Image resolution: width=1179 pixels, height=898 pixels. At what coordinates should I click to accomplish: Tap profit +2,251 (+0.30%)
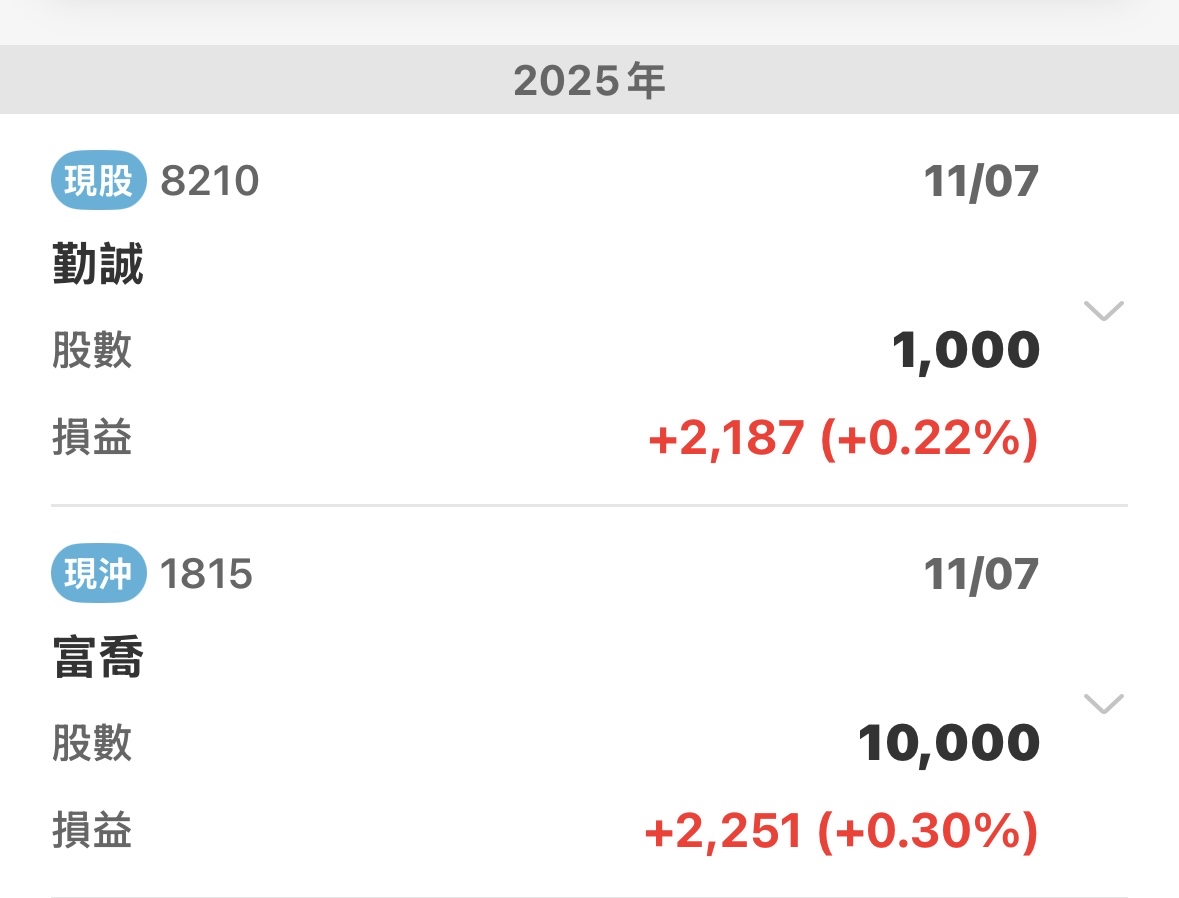tap(840, 832)
